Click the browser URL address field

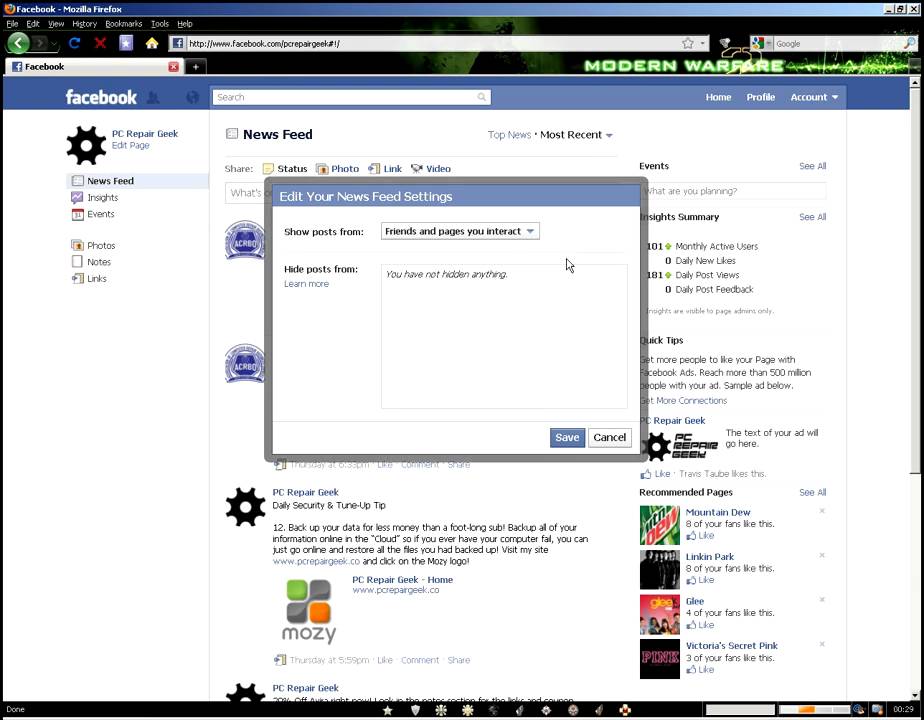pos(433,43)
